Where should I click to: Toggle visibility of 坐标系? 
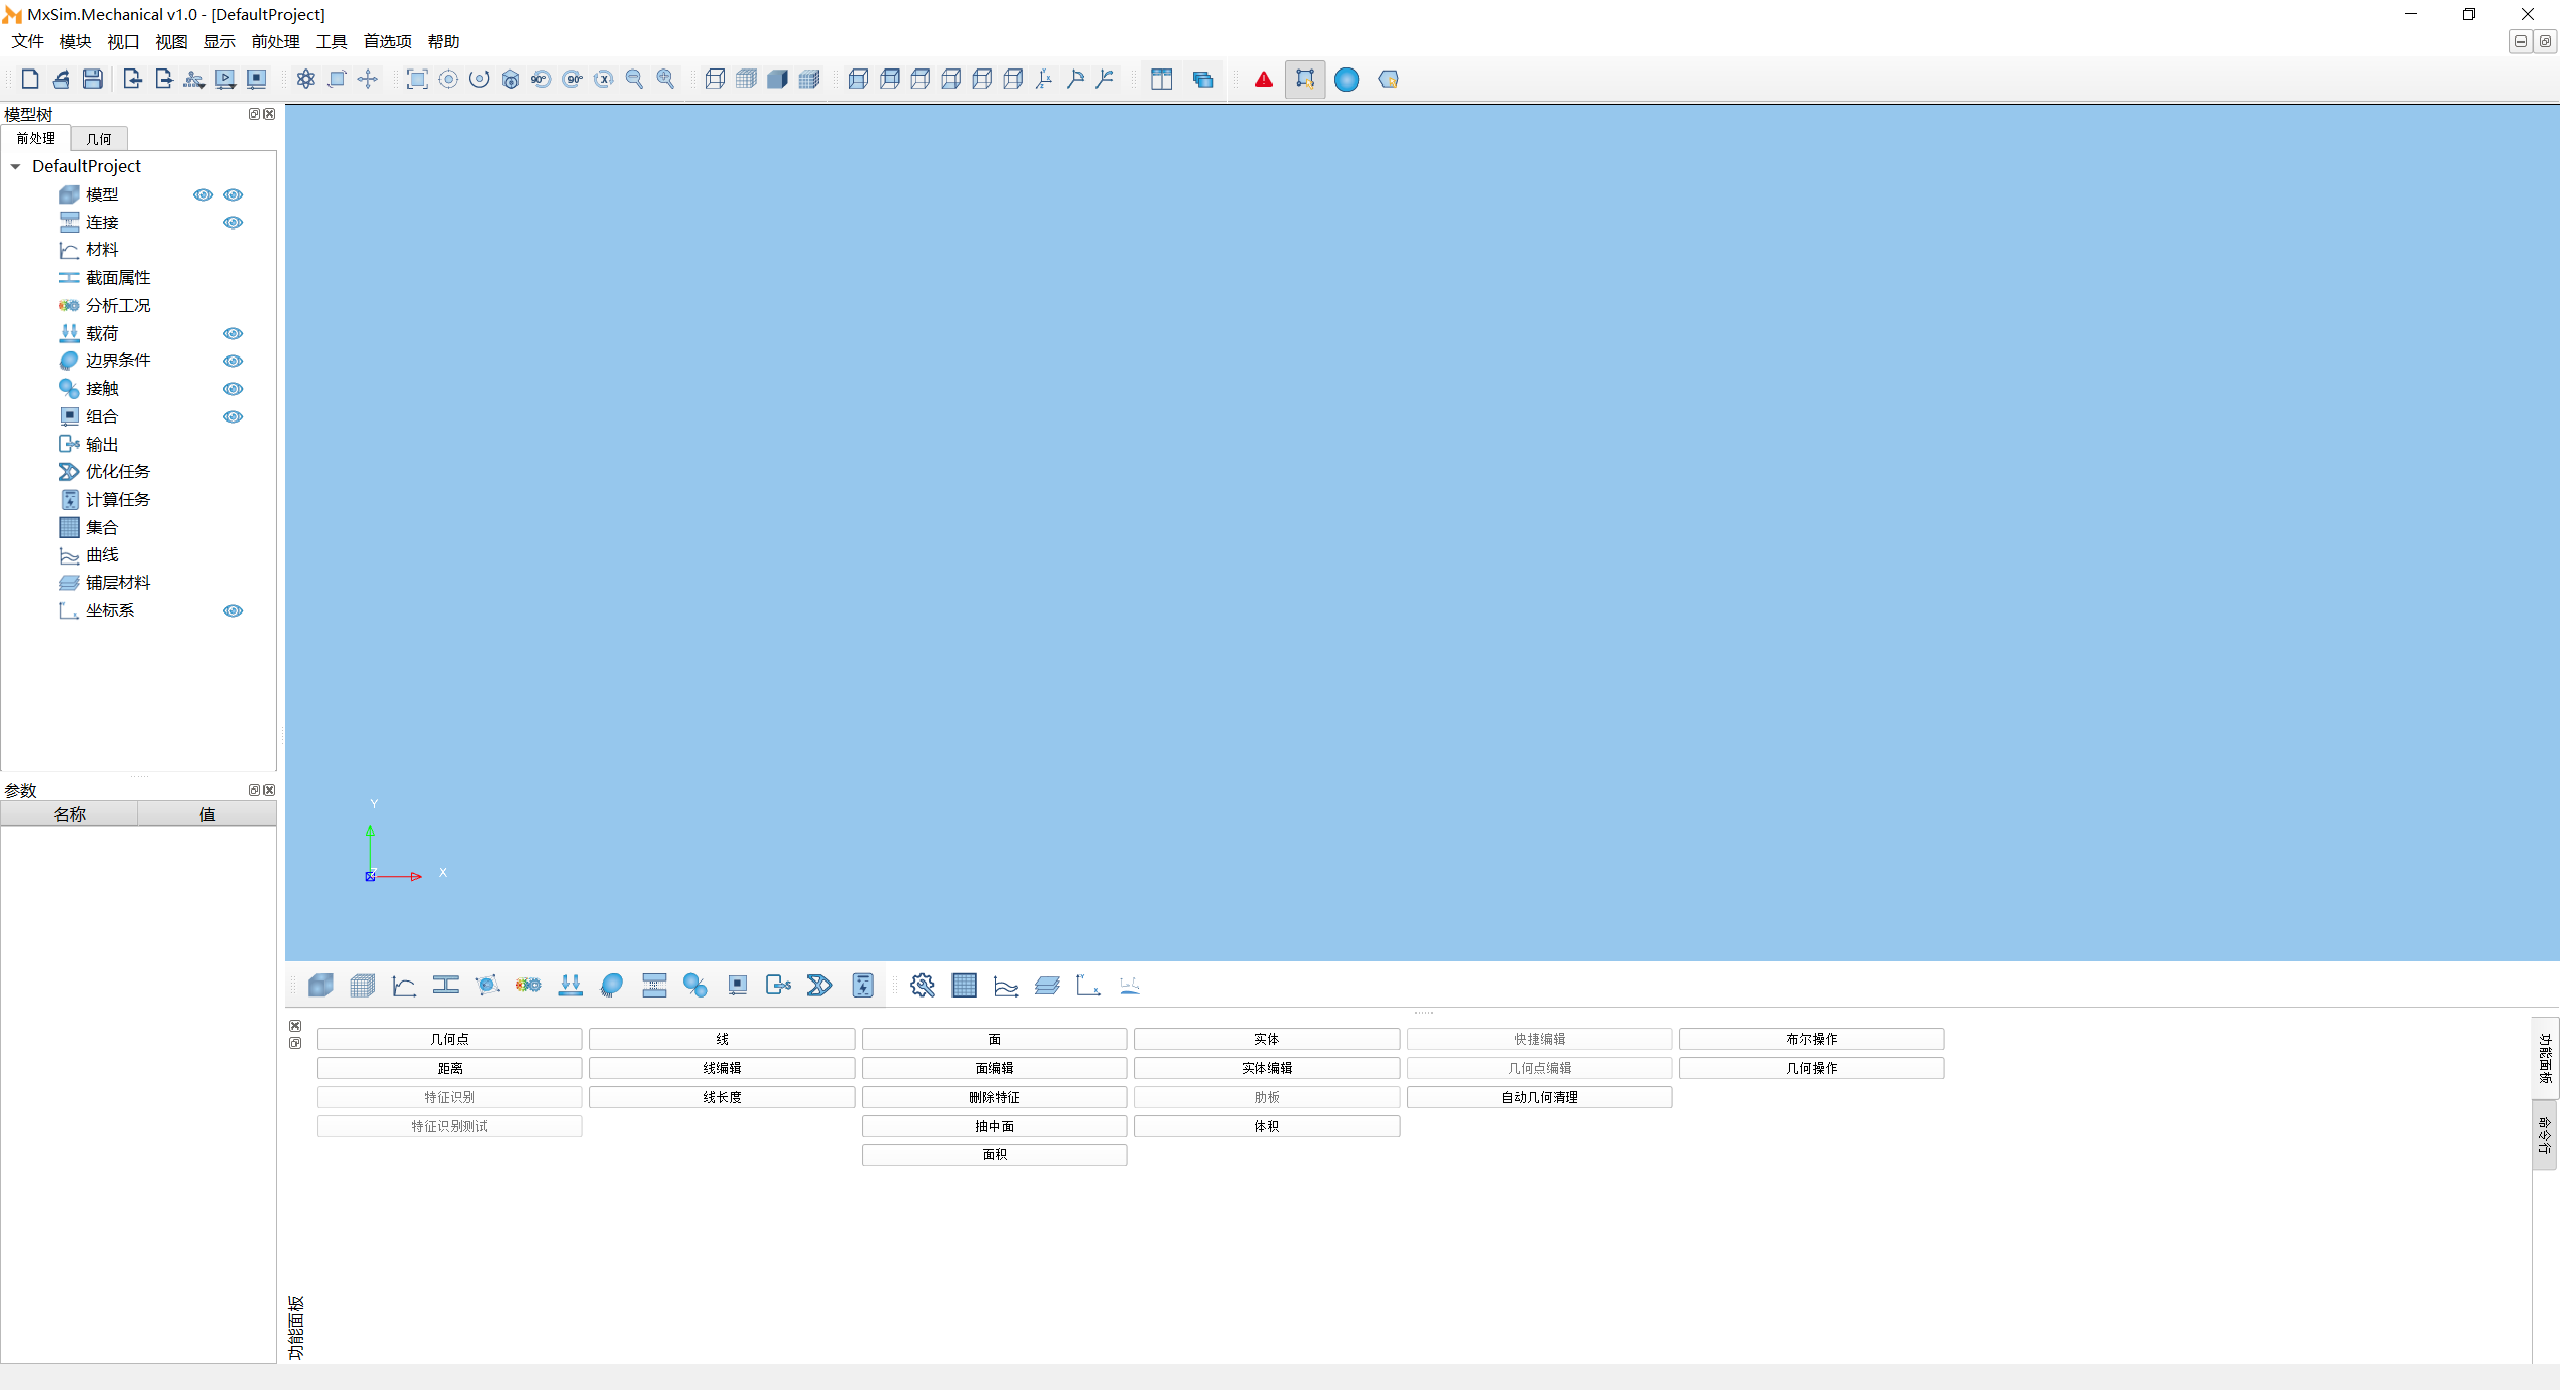tap(233, 611)
